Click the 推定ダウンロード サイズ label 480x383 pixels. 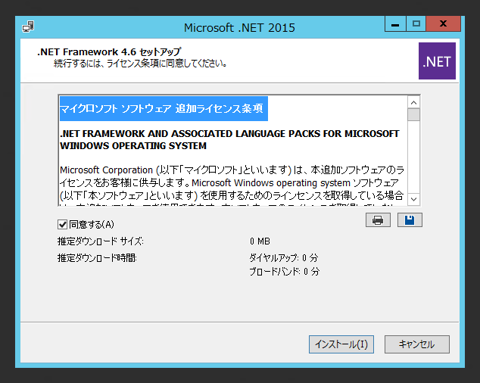(100, 241)
